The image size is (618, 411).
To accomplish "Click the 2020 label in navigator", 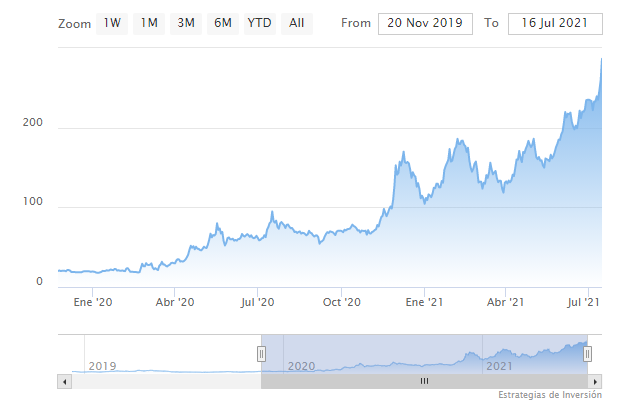I will (301, 366).
